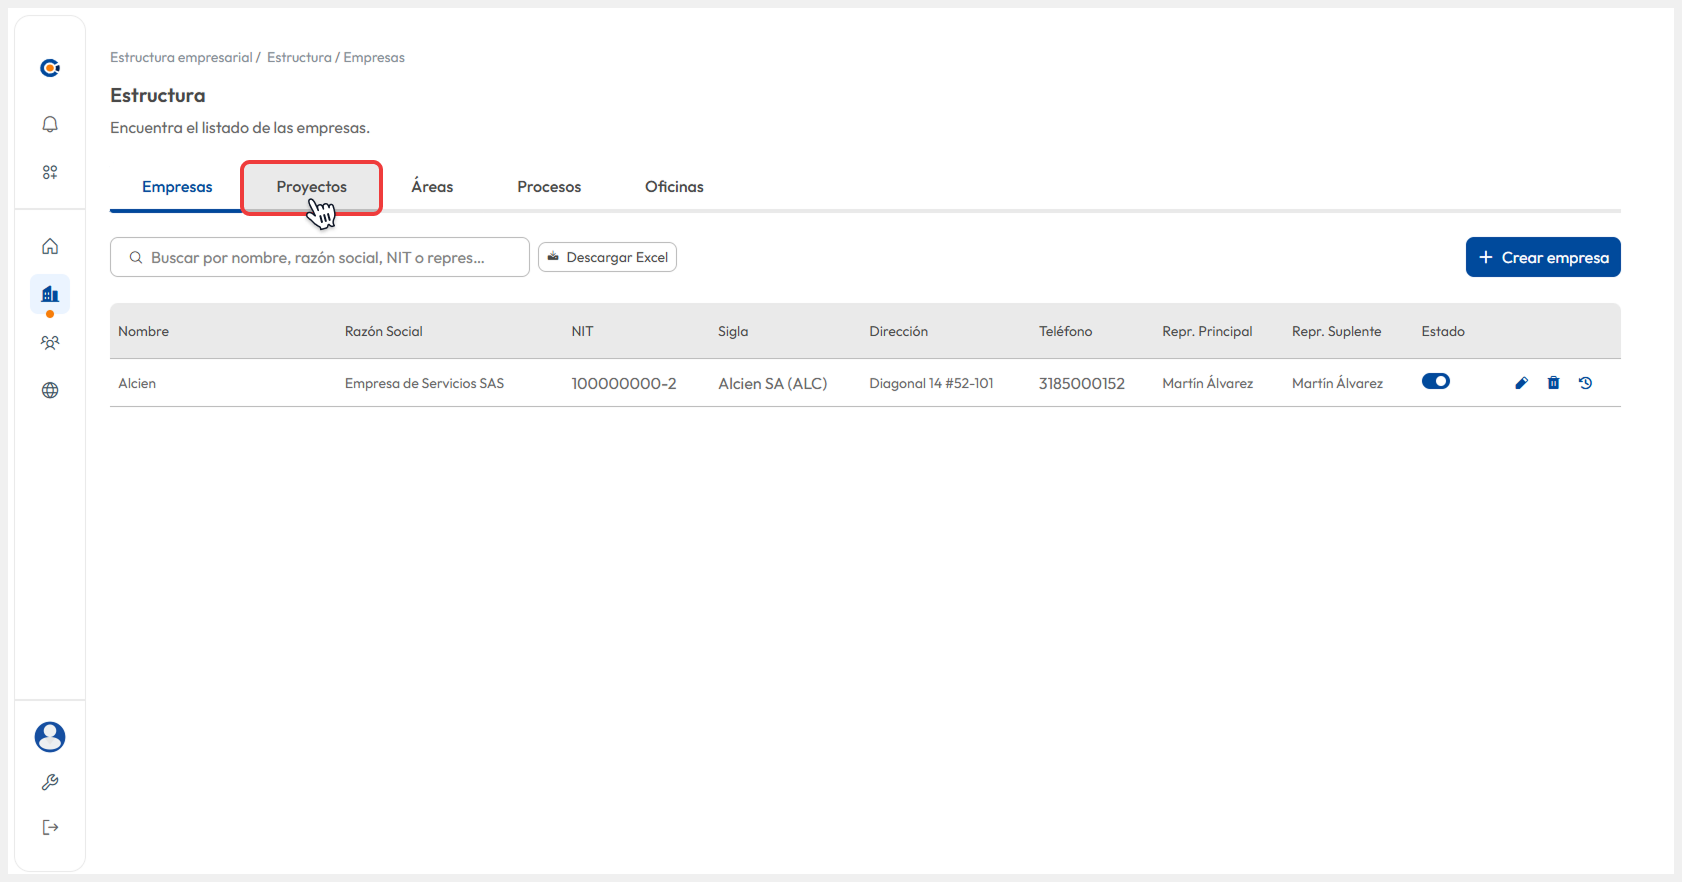Open the user profile avatar
Viewport: 1682px width, 882px height.
coord(50,737)
